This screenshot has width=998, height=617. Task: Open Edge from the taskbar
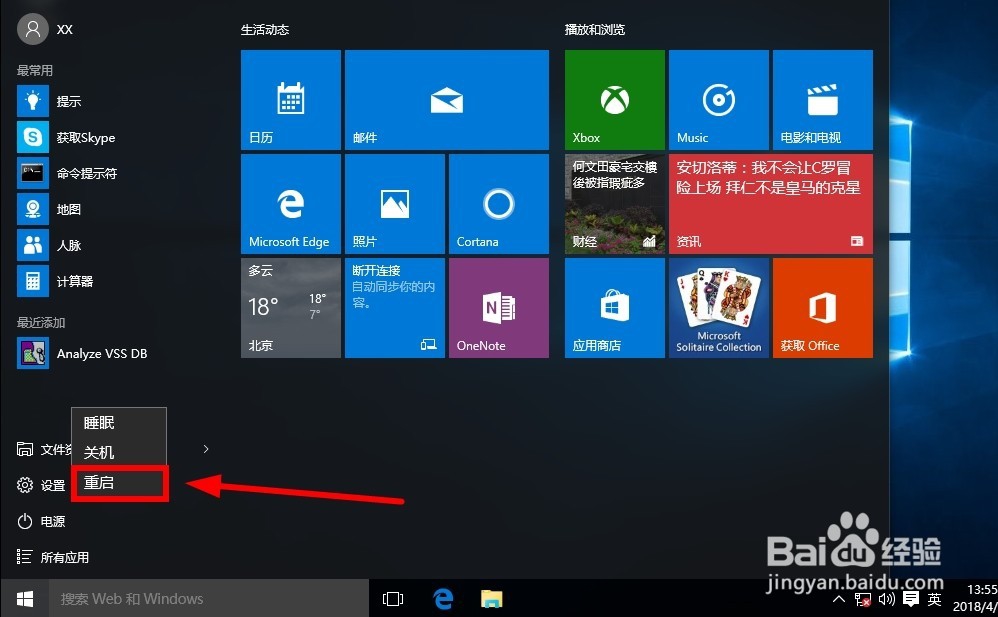coord(443,599)
